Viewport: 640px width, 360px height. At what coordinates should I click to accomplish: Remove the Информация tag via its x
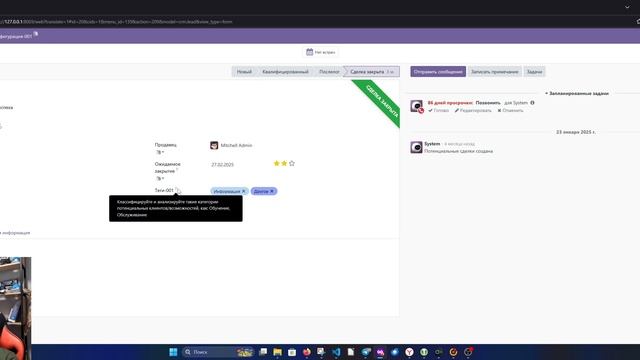pyautogui.click(x=244, y=191)
